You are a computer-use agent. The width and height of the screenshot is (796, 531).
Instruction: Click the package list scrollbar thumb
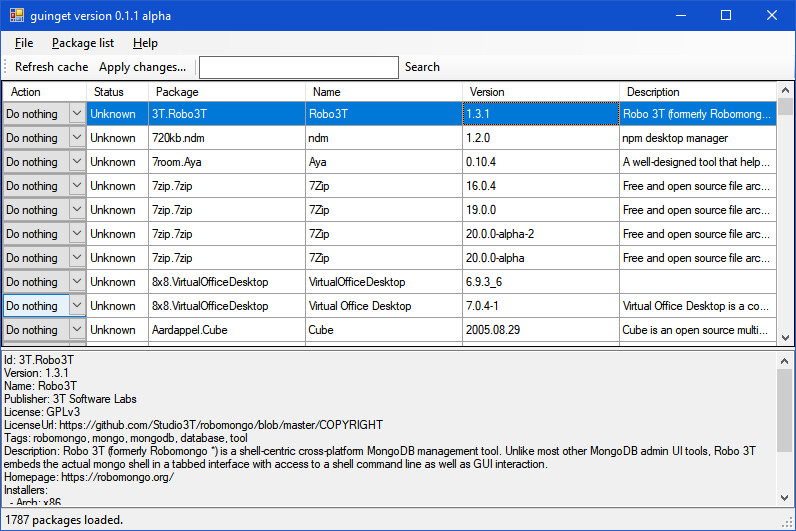tap(785, 107)
